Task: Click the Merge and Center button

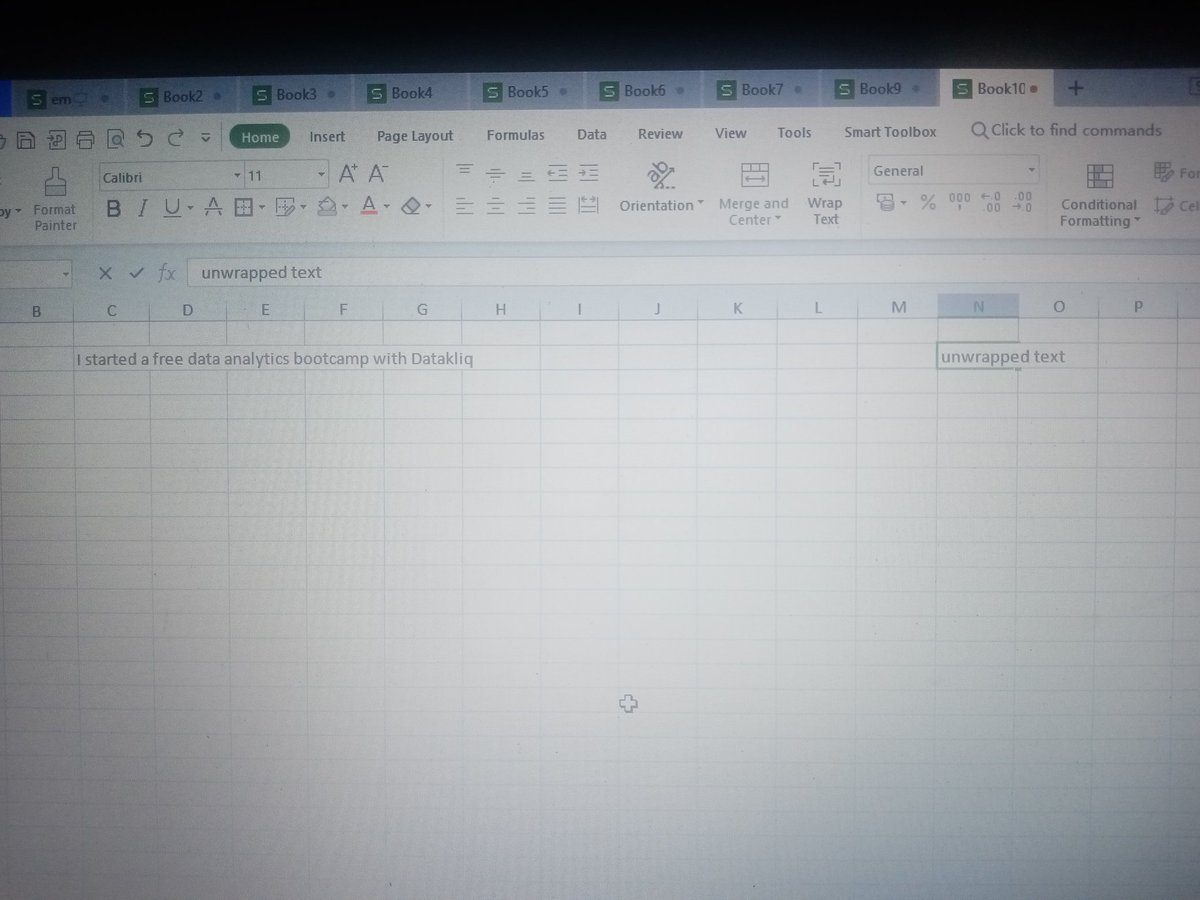Action: pos(753,194)
